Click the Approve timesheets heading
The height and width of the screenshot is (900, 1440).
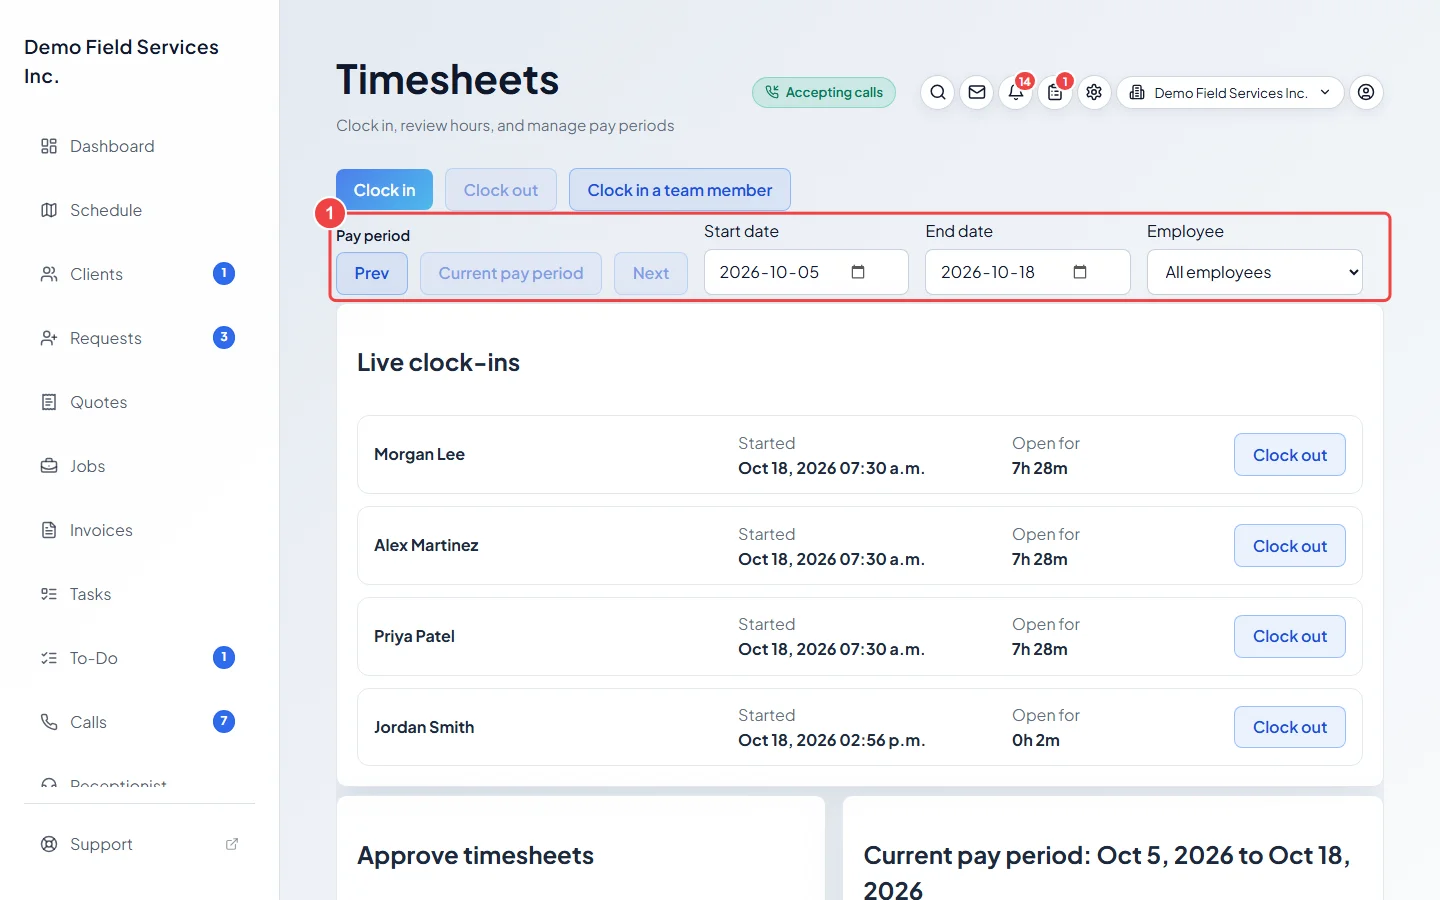click(x=475, y=855)
